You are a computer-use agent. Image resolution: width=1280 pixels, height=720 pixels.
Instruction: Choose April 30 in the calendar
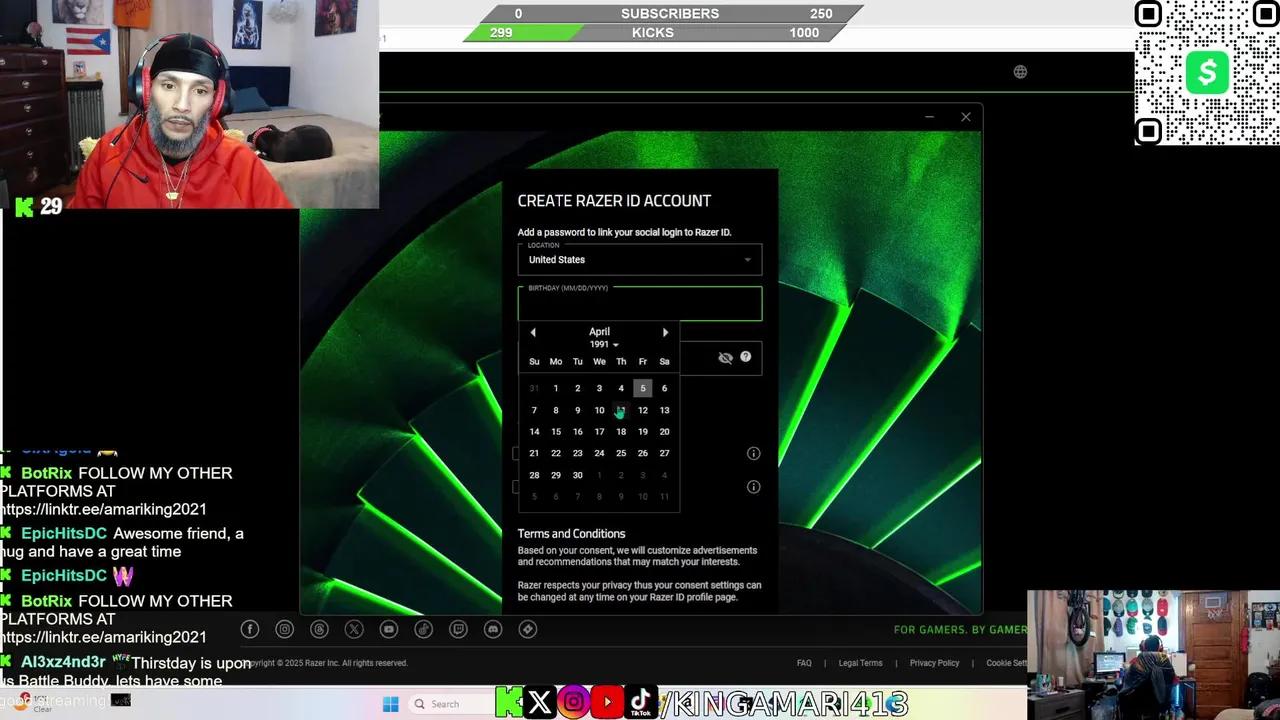577,475
